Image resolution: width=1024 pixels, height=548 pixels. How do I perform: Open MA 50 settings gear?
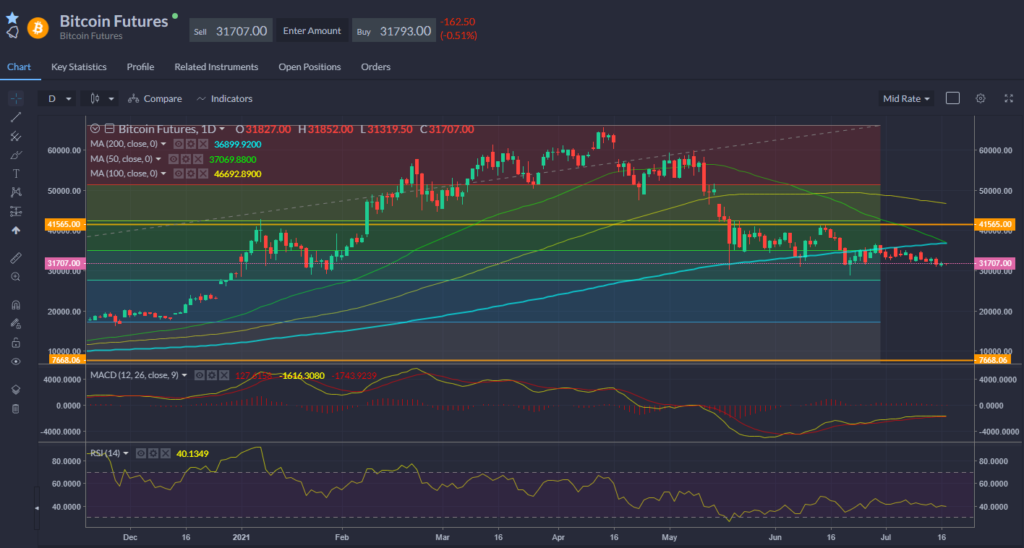185,159
